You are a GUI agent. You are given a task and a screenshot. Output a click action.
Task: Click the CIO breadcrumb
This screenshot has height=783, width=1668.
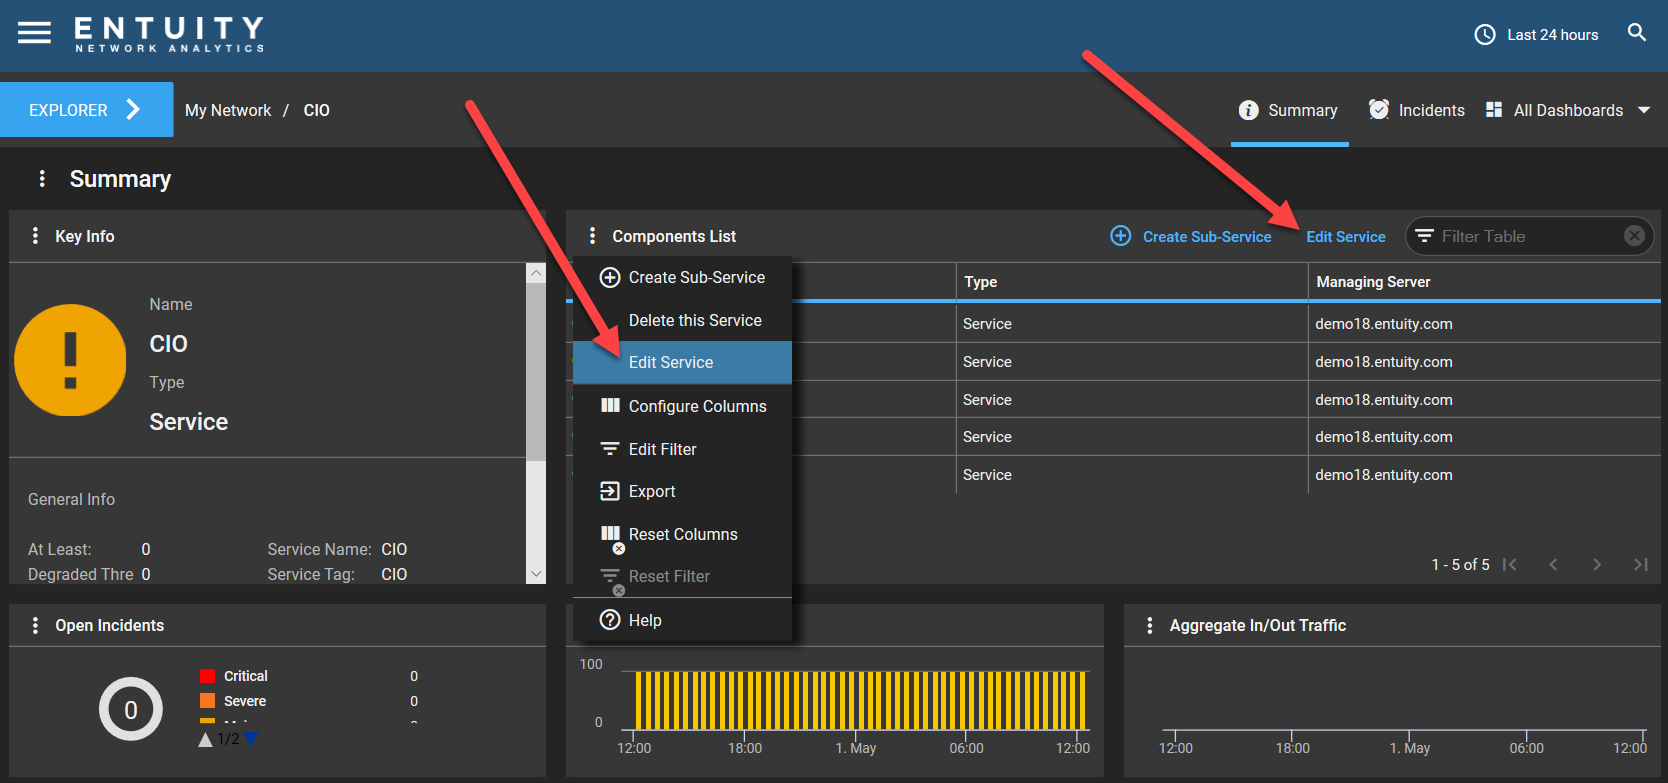click(316, 110)
